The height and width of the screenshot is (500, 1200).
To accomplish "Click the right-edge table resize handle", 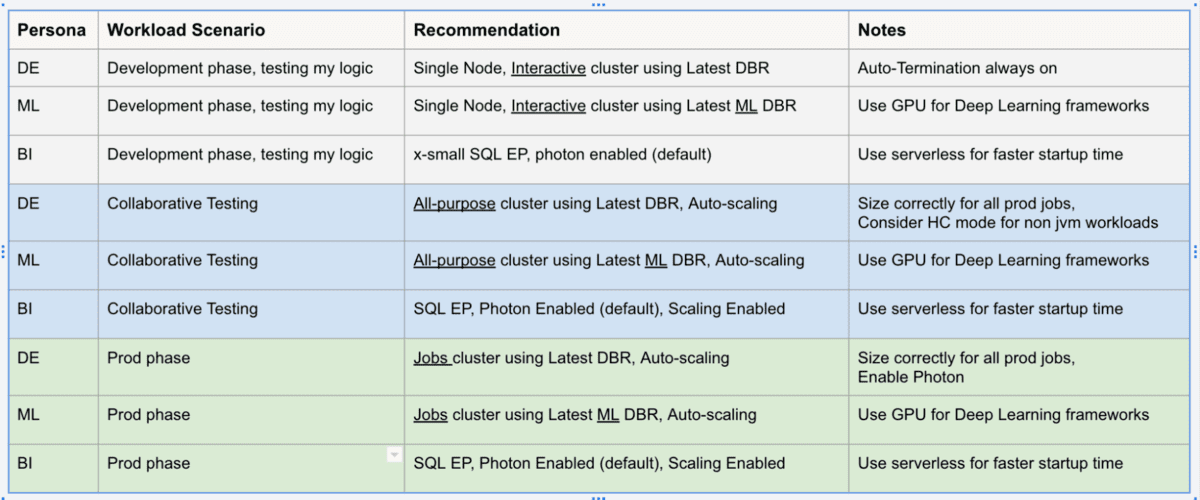I will (x=1195, y=251).
